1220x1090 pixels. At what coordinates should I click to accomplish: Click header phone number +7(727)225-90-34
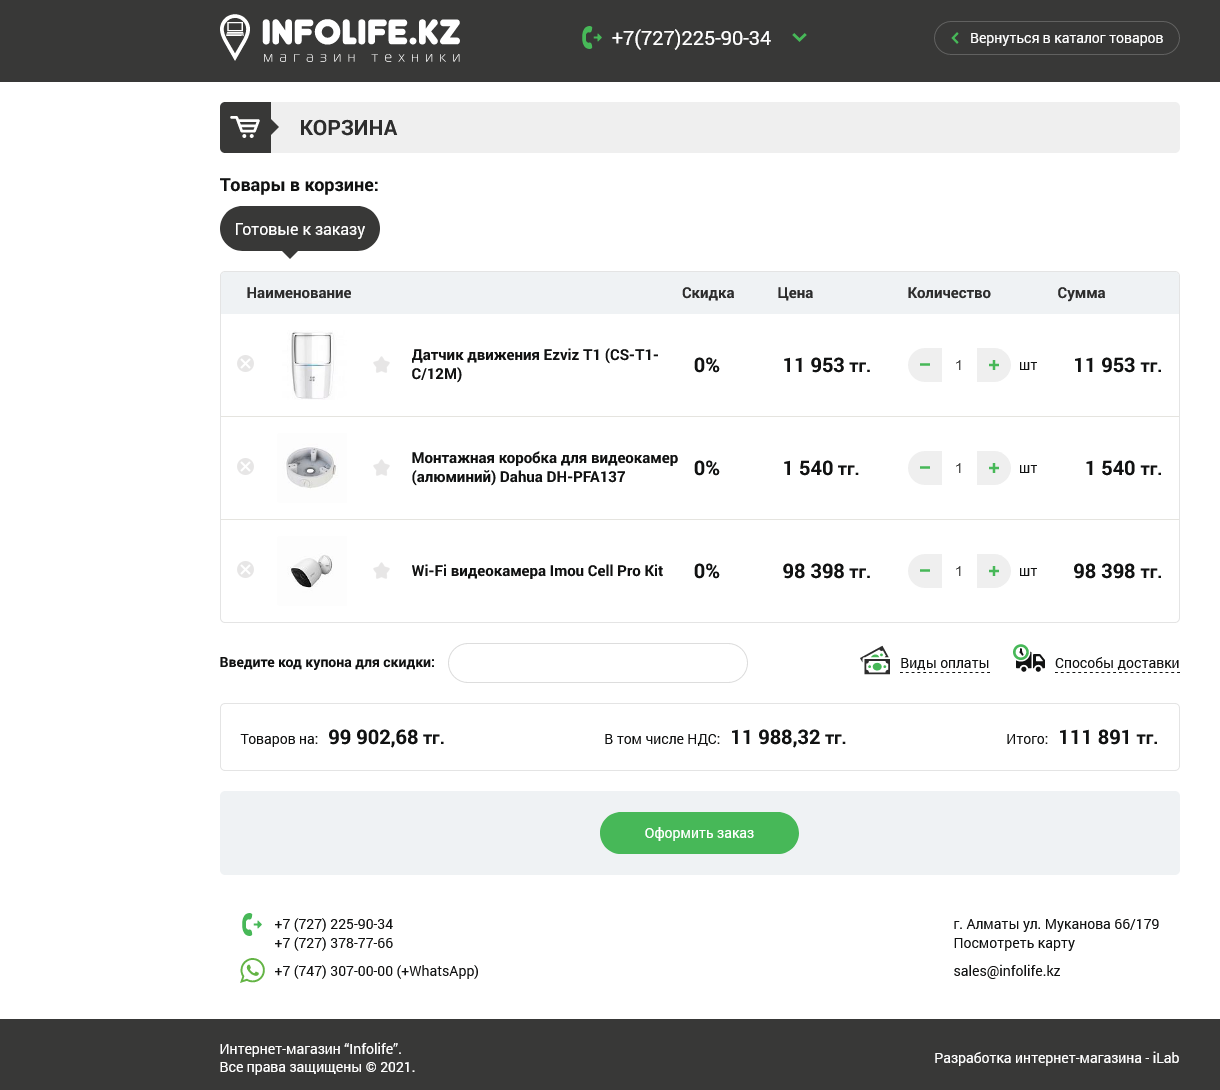[x=691, y=38]
